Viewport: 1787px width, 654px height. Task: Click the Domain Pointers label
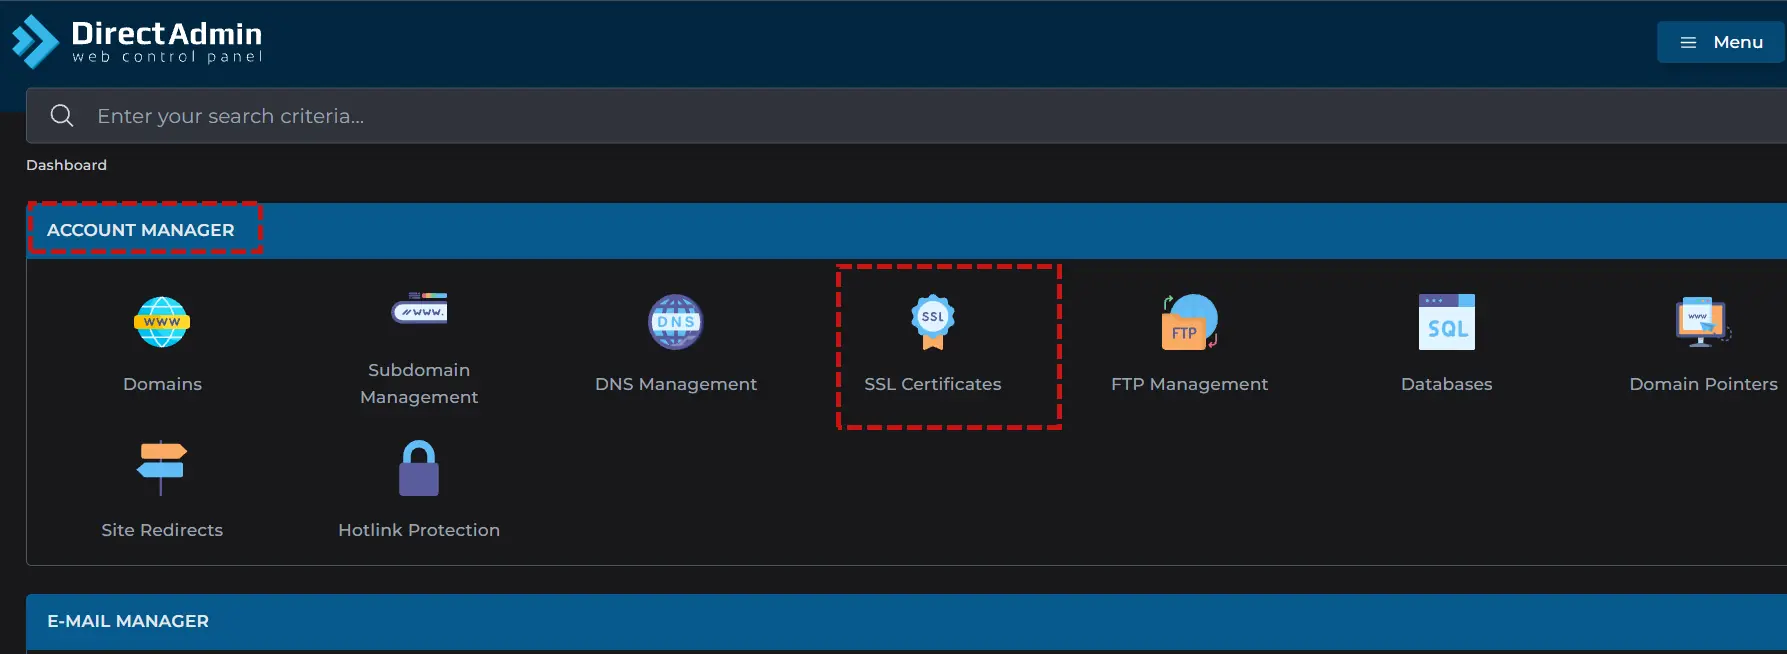pos(1703,384)
